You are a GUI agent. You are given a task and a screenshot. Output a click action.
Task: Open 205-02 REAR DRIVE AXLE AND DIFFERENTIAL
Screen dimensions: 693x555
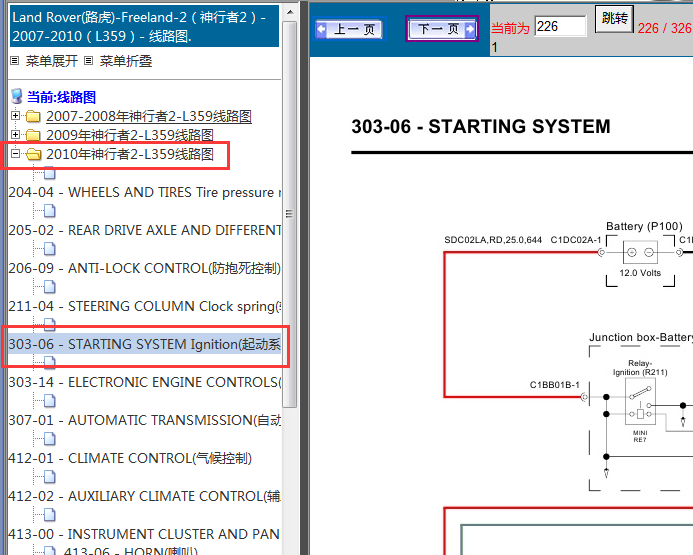145,230
